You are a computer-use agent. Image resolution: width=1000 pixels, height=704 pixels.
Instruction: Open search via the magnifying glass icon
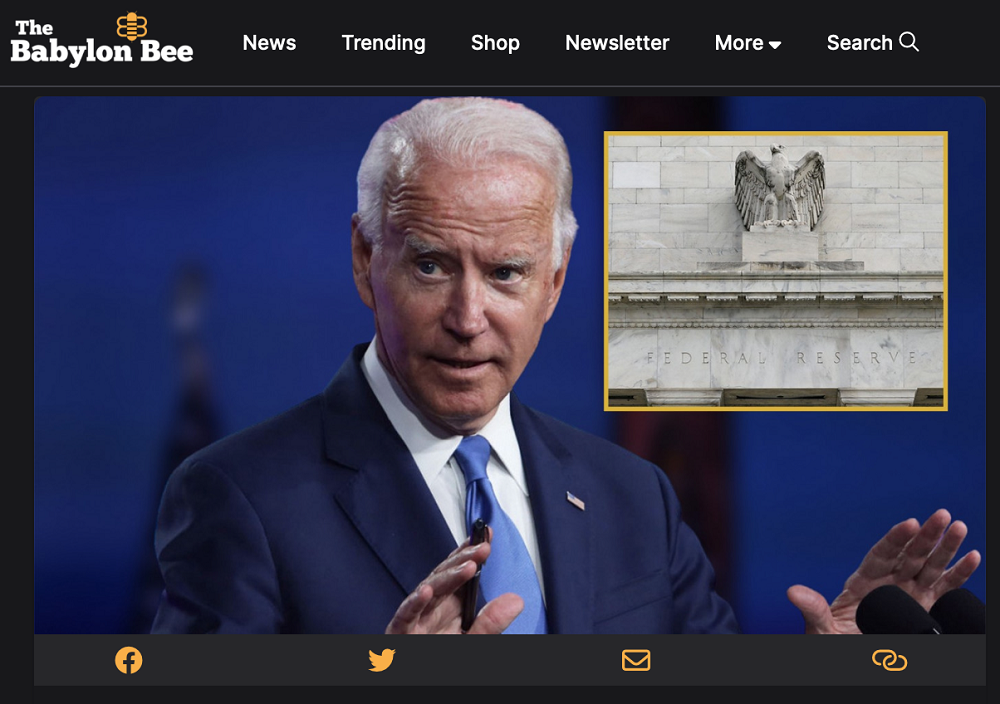pyautogui.click(x=909, y=42)
